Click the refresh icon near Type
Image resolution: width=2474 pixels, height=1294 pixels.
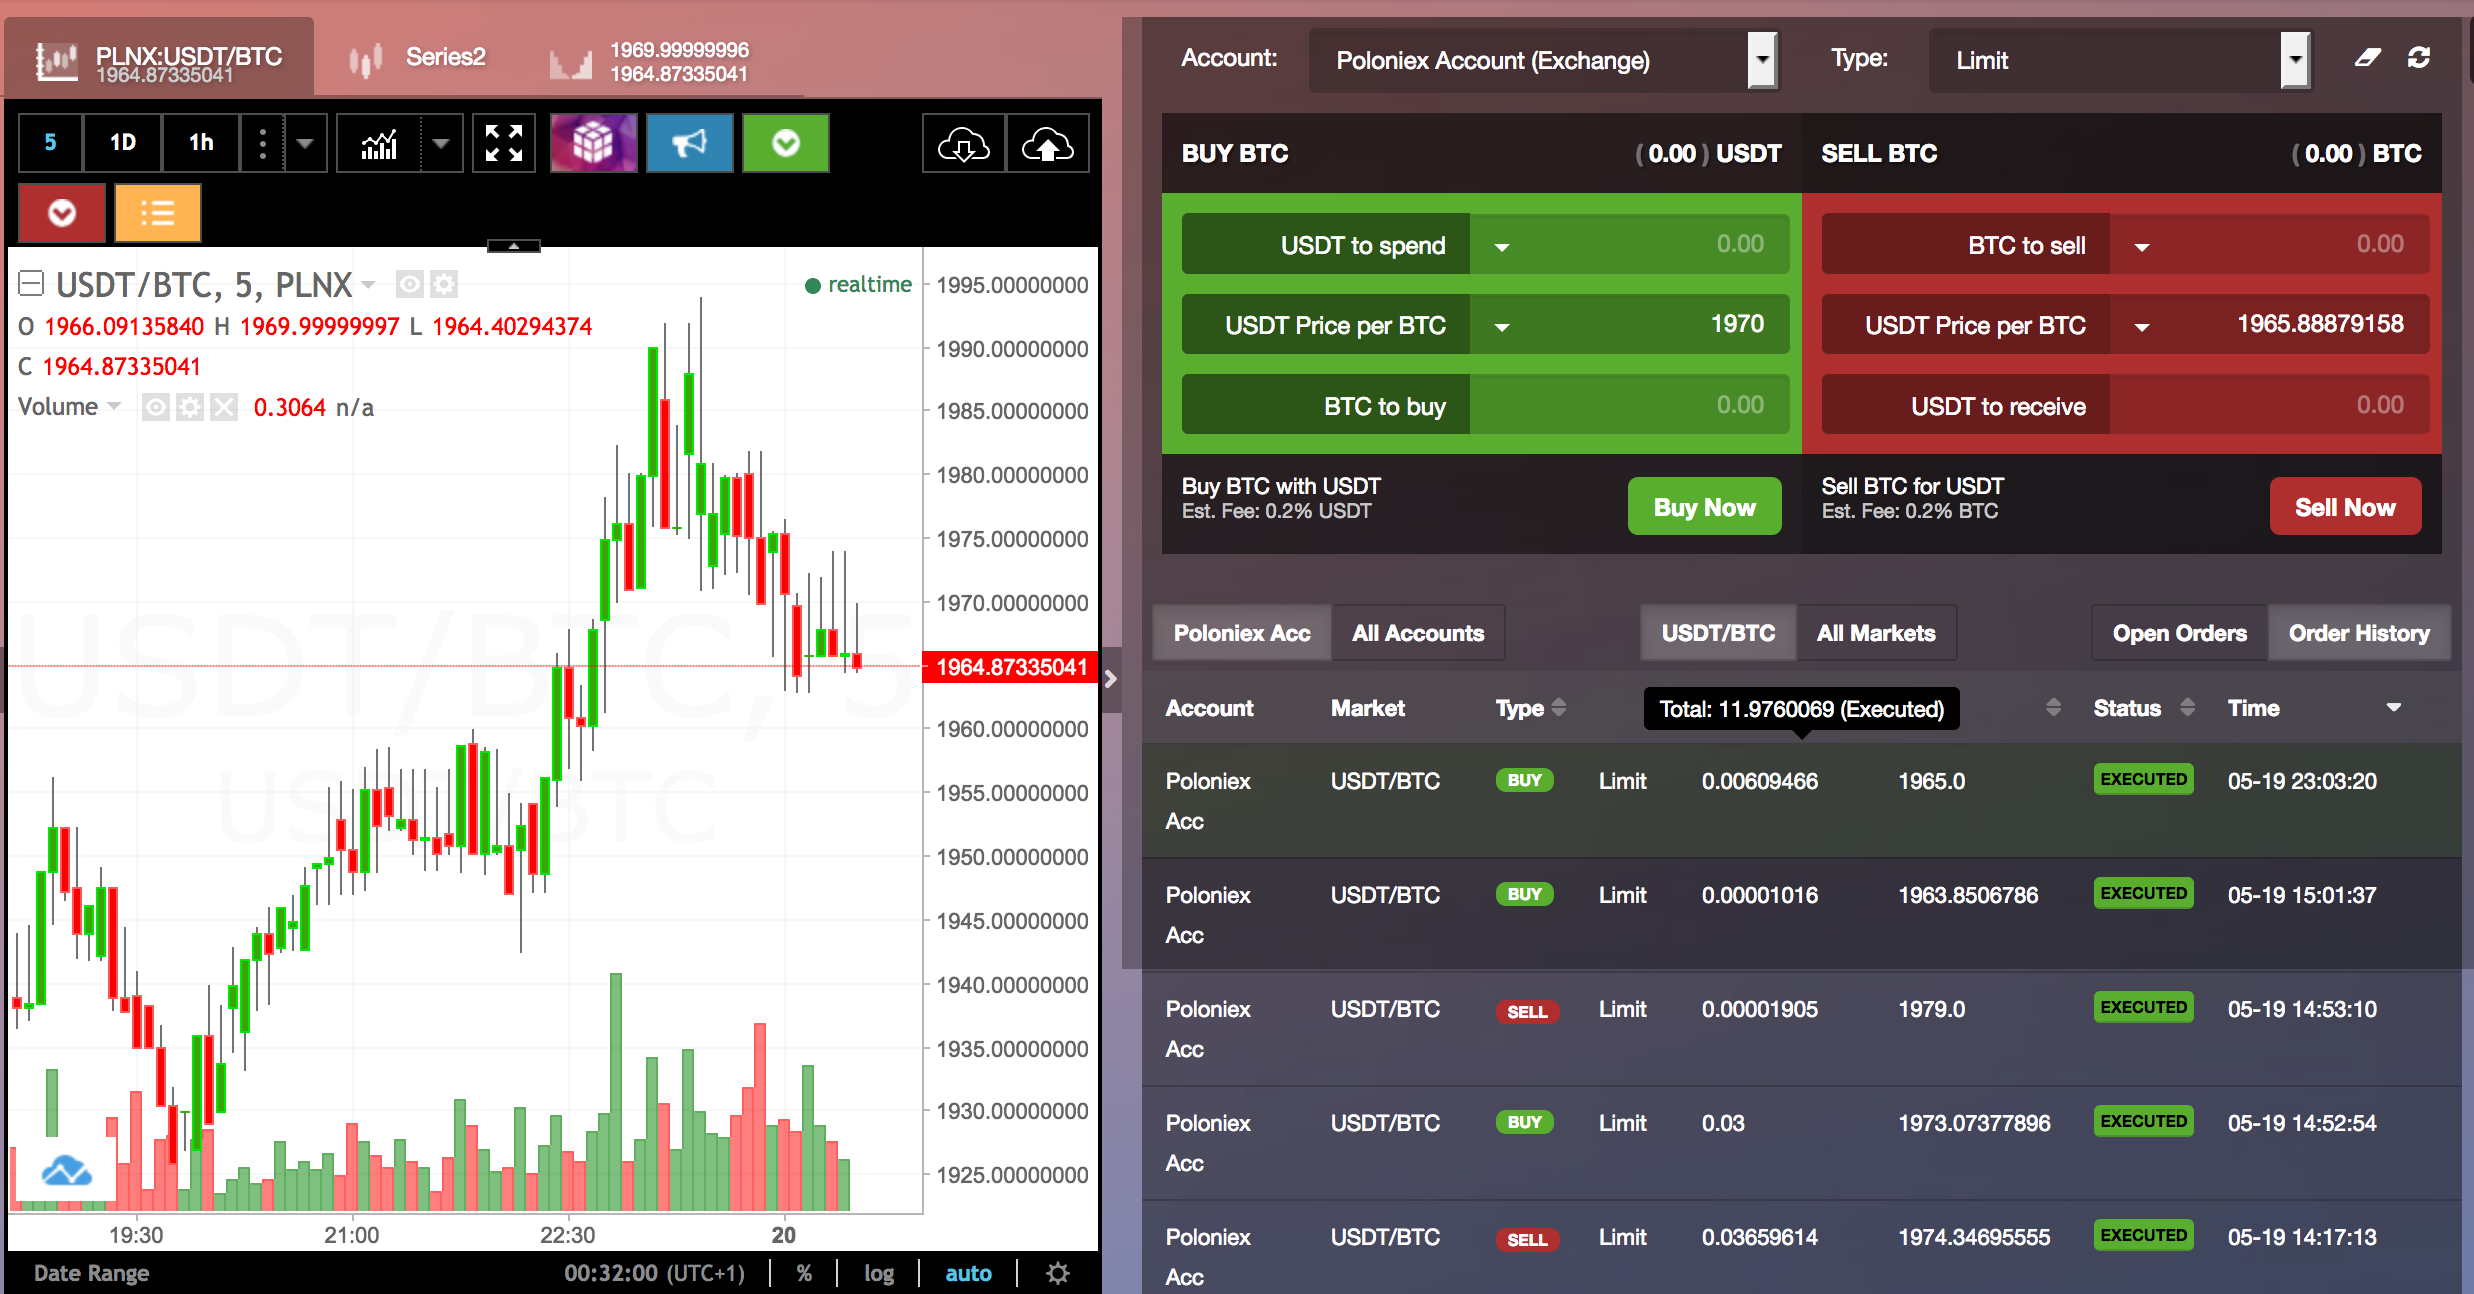(2419, 58)
